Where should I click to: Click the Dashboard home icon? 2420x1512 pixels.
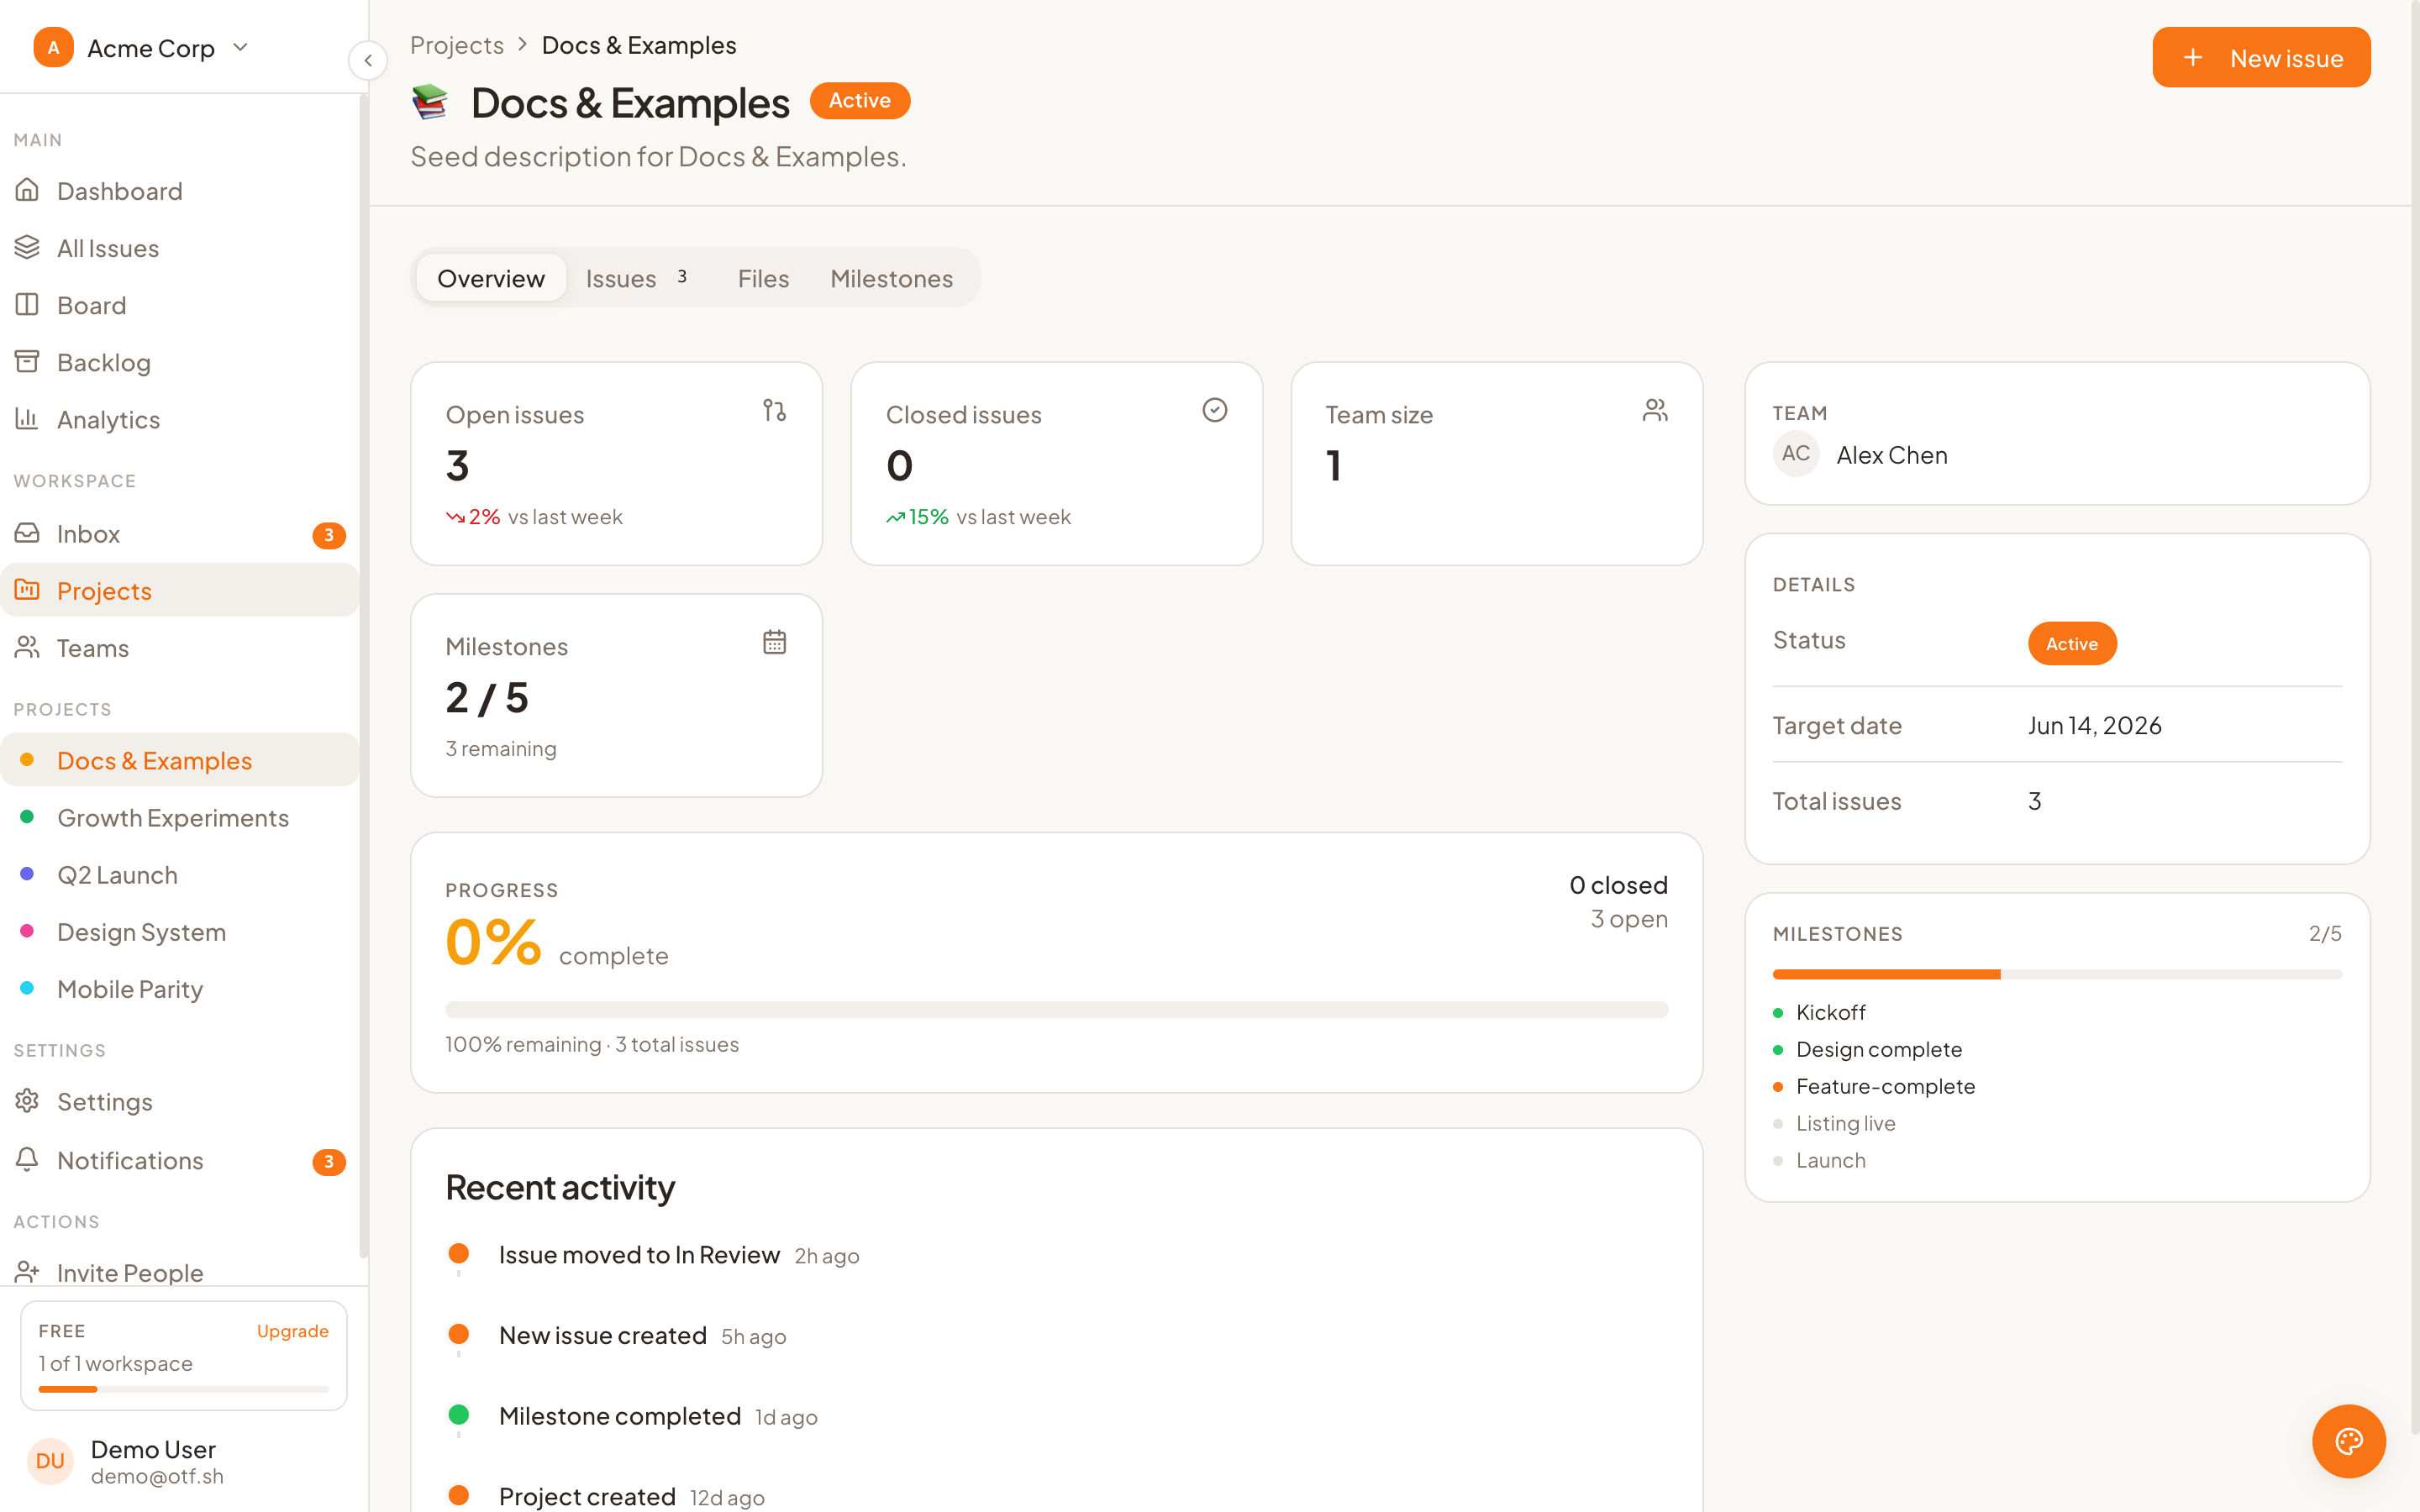pos(27,190)
